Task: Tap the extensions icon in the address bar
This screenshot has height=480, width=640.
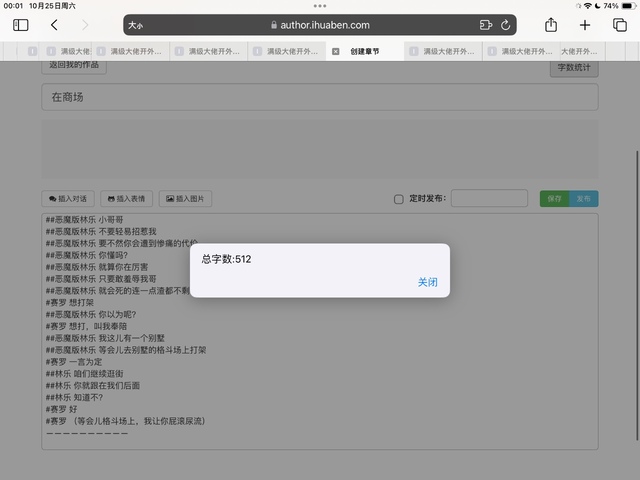Action: tap(486, 25)
